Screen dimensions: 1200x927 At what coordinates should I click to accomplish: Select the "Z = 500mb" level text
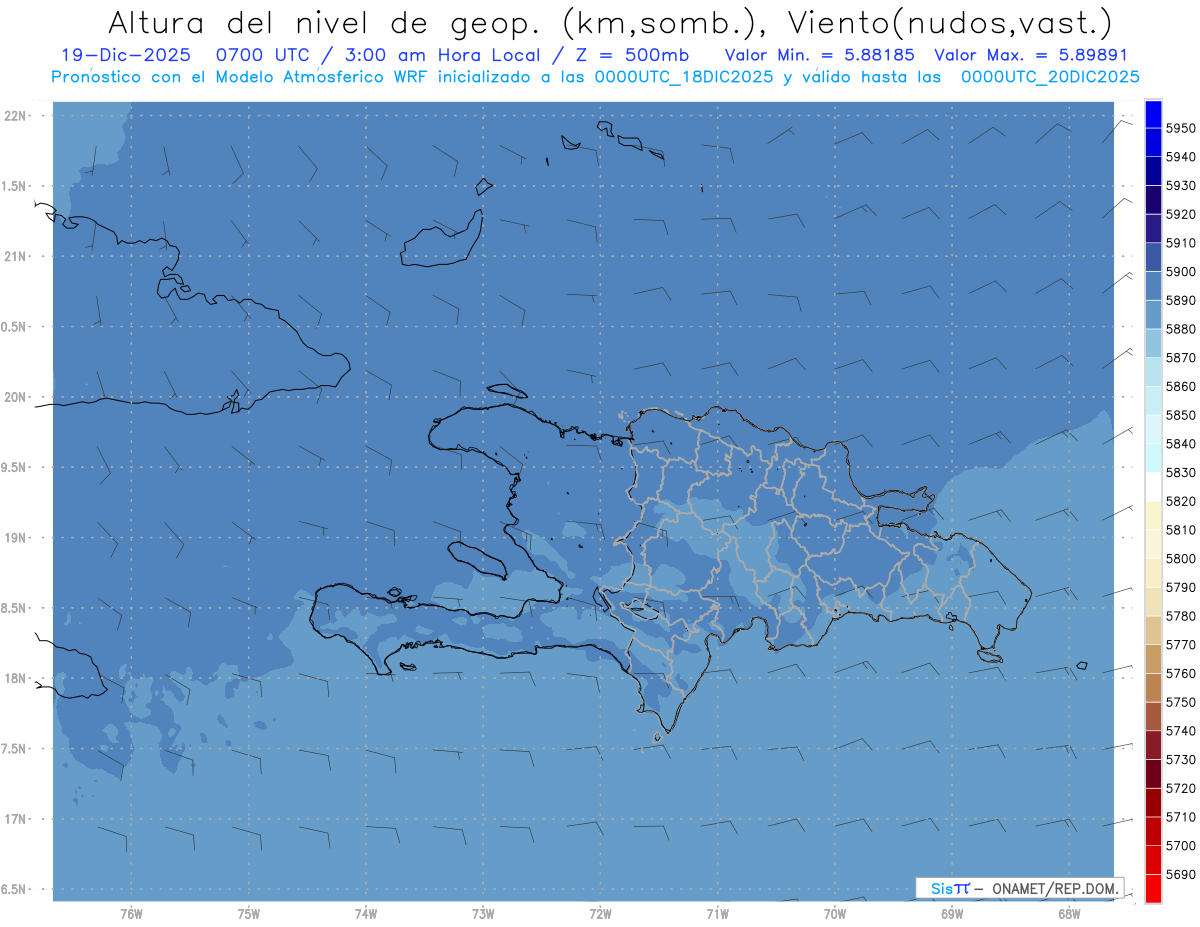632,55
